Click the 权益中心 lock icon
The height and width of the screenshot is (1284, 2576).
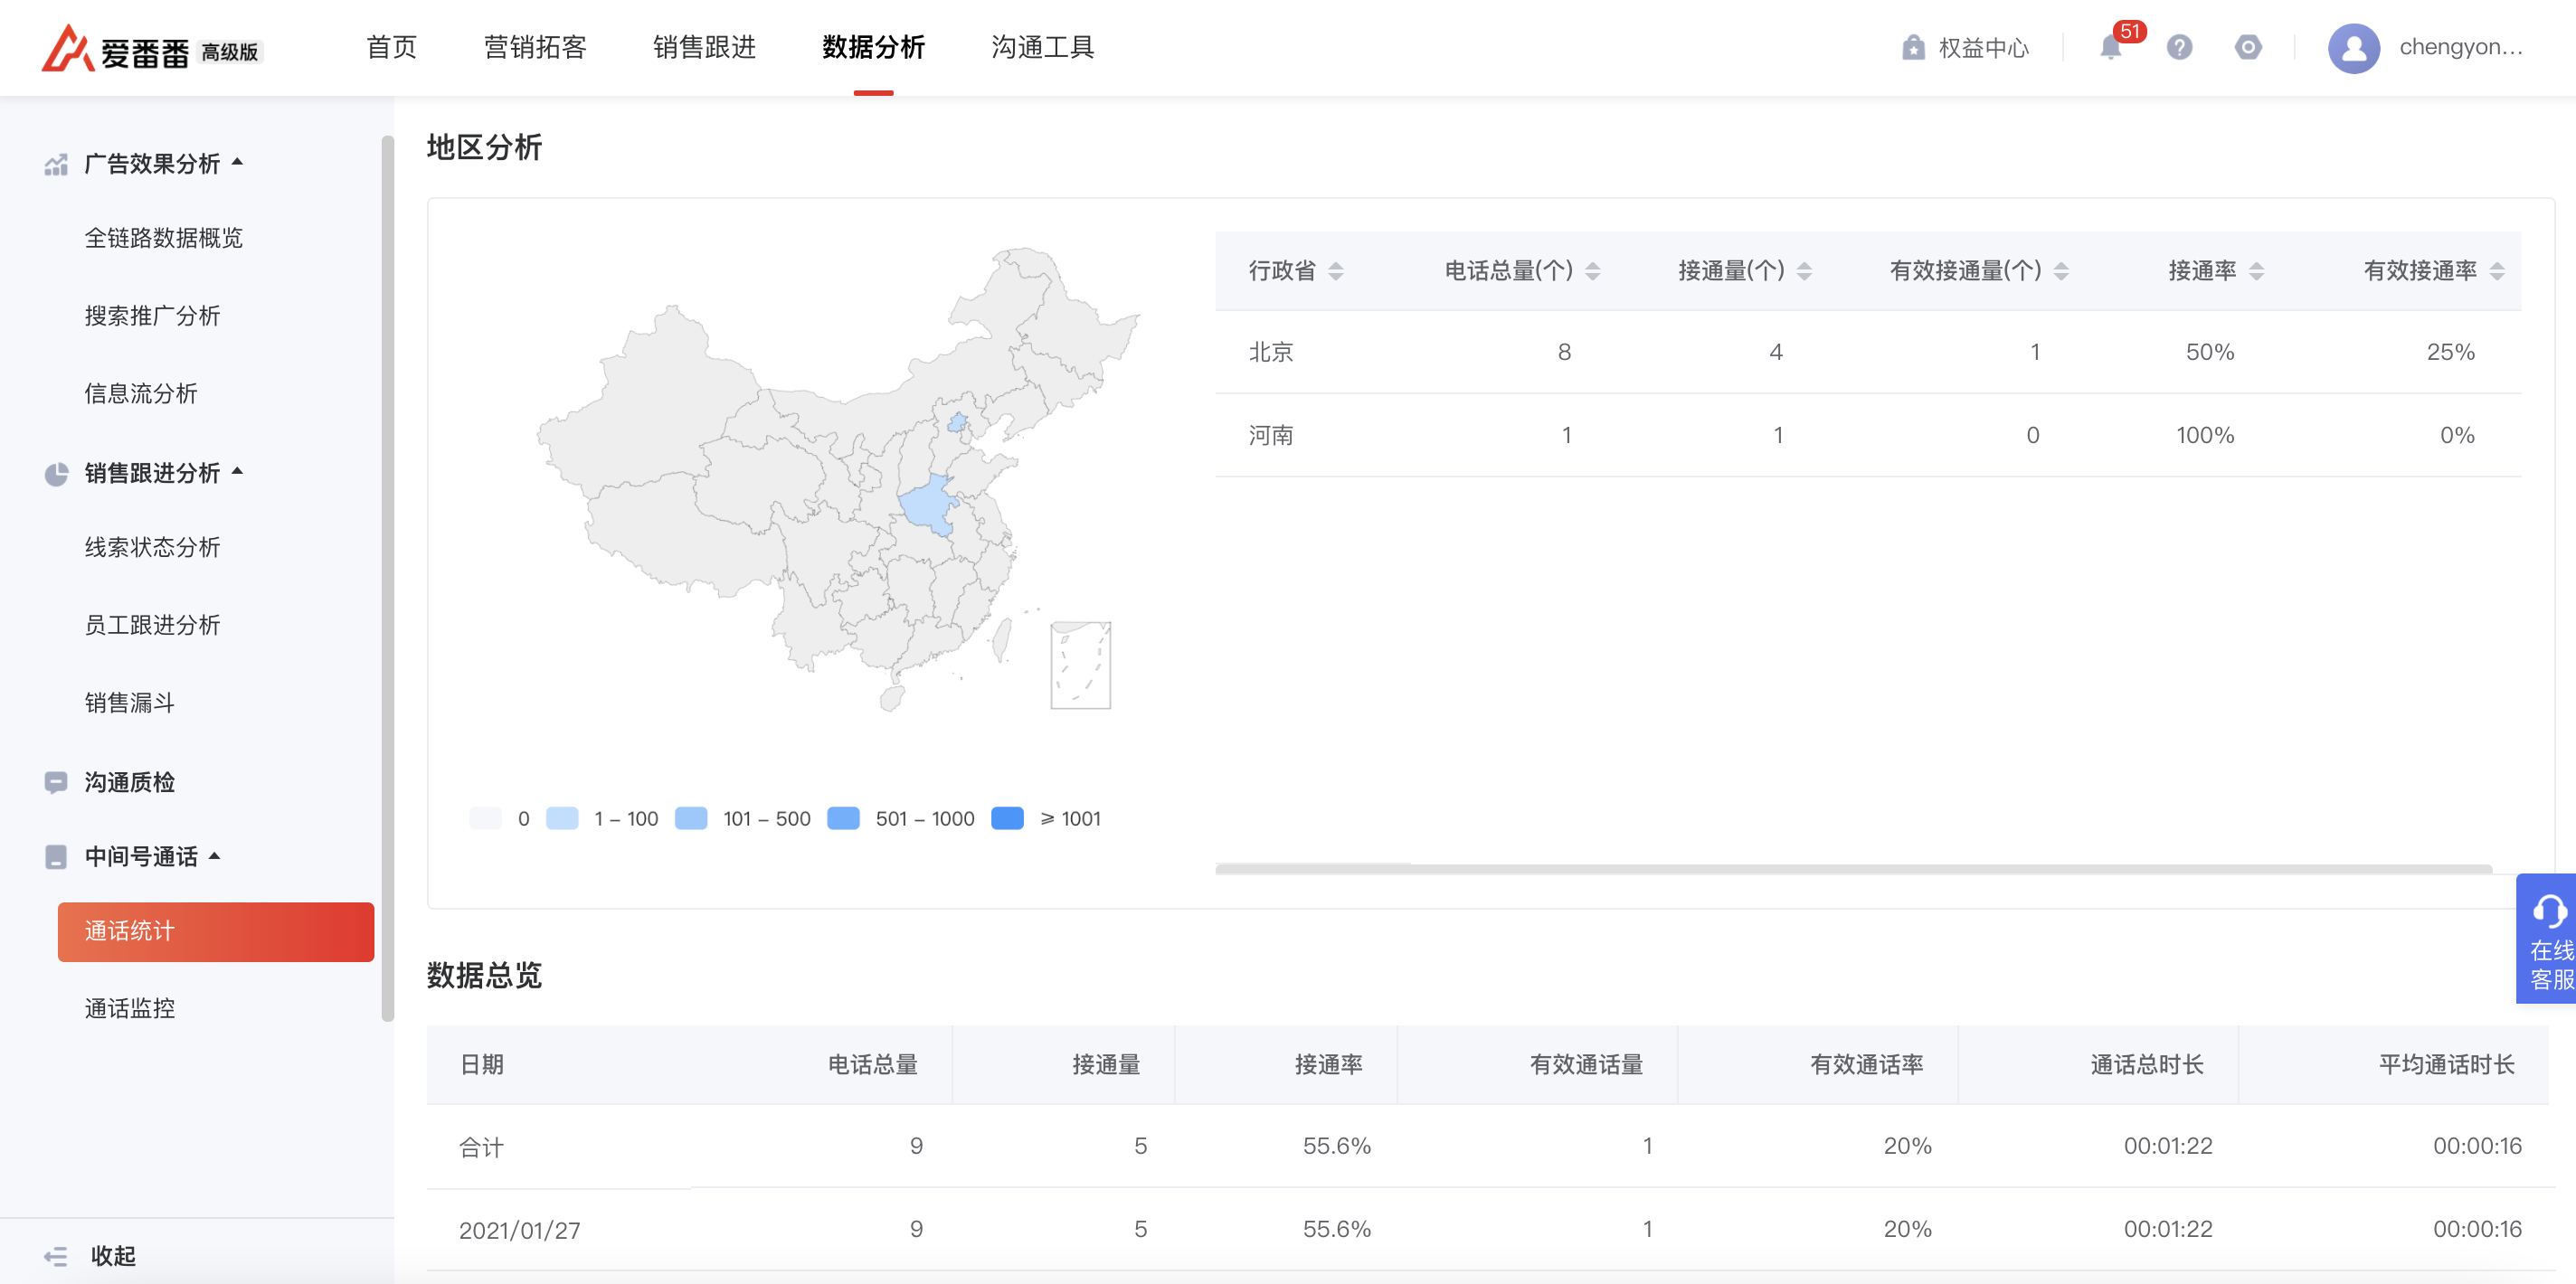coord(1912,47)
